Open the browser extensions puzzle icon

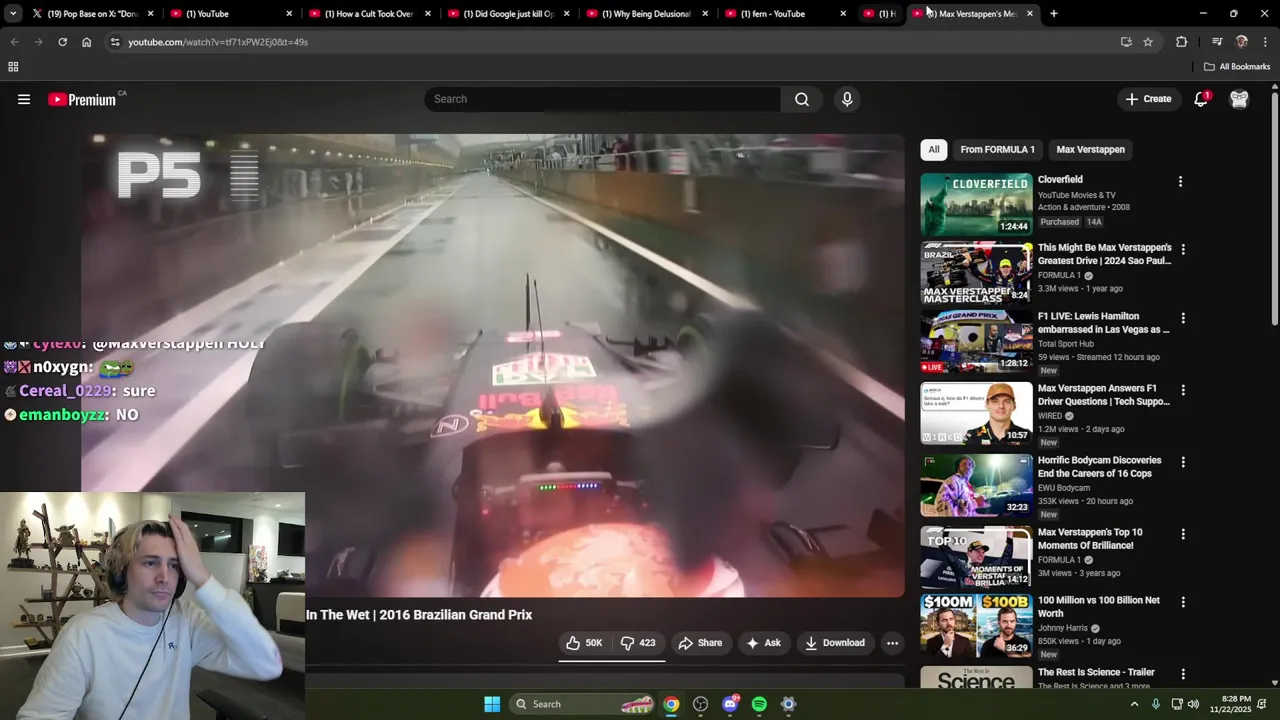[x=1181, y=42]
